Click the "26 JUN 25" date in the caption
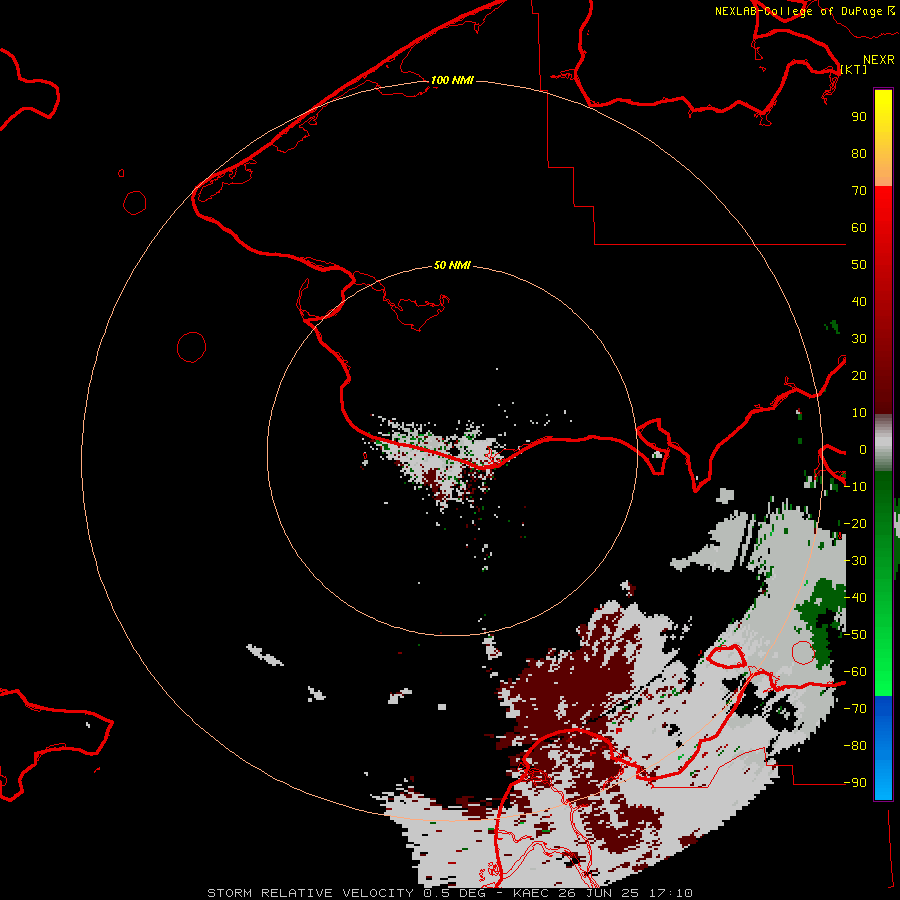Screen dimensions: 900x900 599,893
